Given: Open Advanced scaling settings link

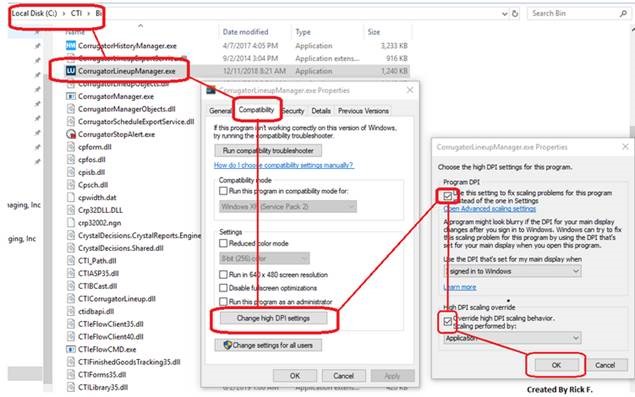Looking at the screenshot, I should pyautogui.click(x=490, y=209).
